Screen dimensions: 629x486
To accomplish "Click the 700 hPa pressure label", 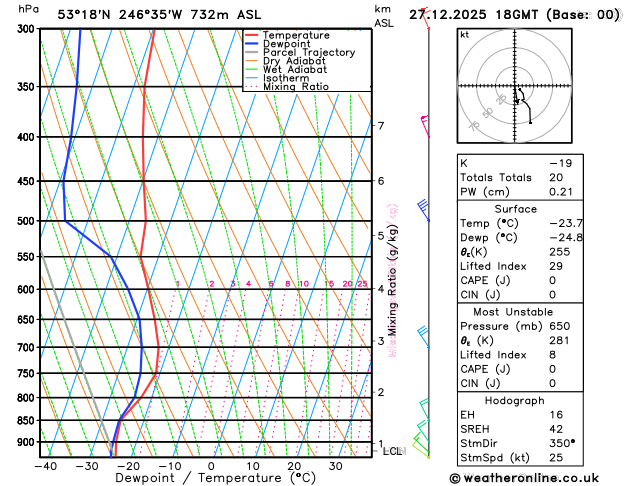I will (x=28, y=347).
